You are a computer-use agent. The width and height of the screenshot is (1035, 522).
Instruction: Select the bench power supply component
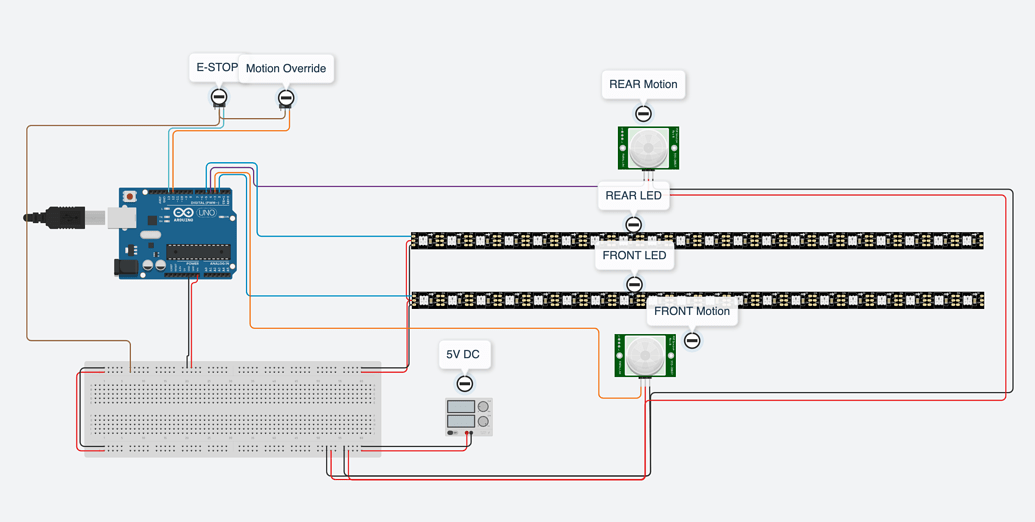[469, 416]
